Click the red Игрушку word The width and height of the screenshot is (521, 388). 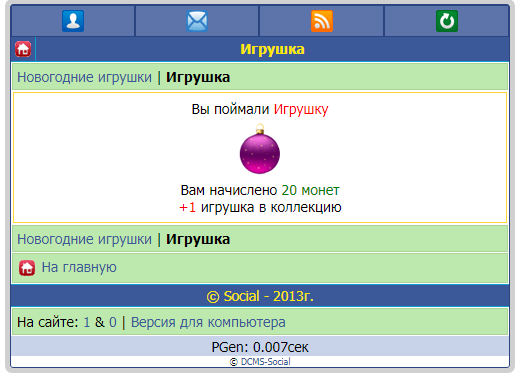(x=301, y=110)
